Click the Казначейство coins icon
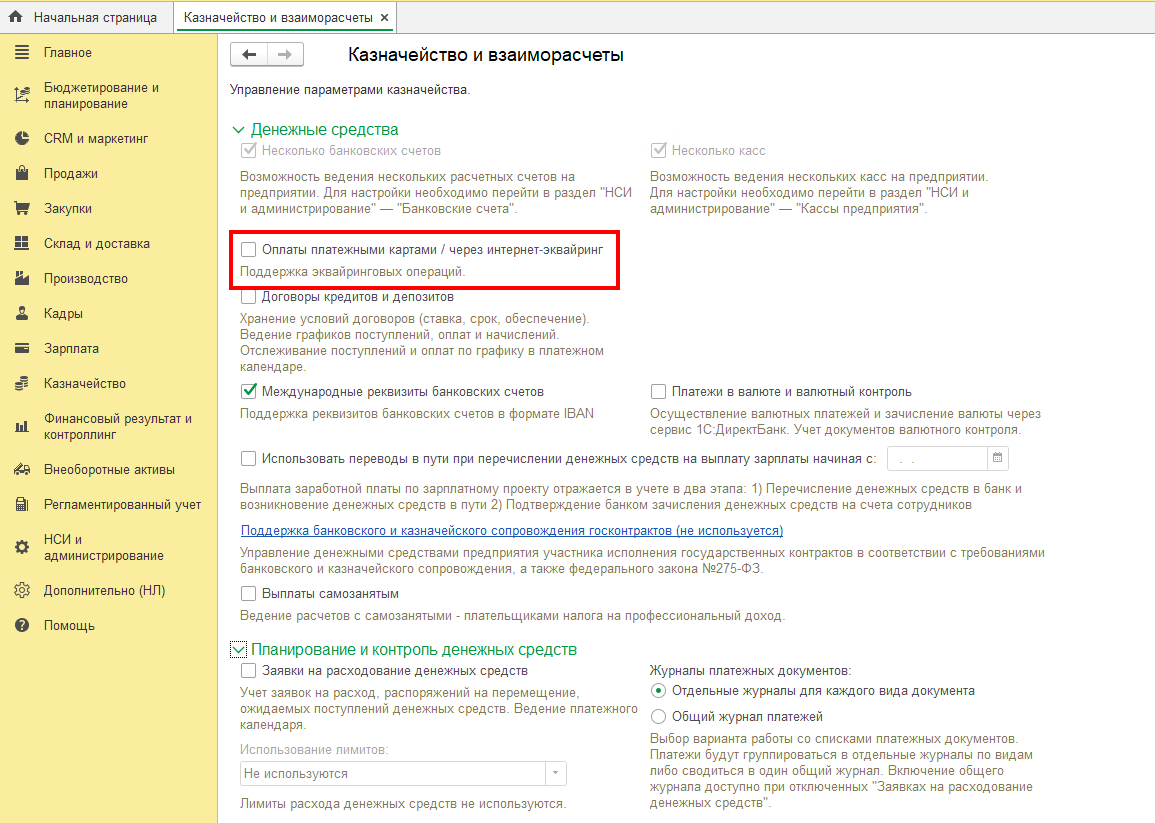 (22, 383)
